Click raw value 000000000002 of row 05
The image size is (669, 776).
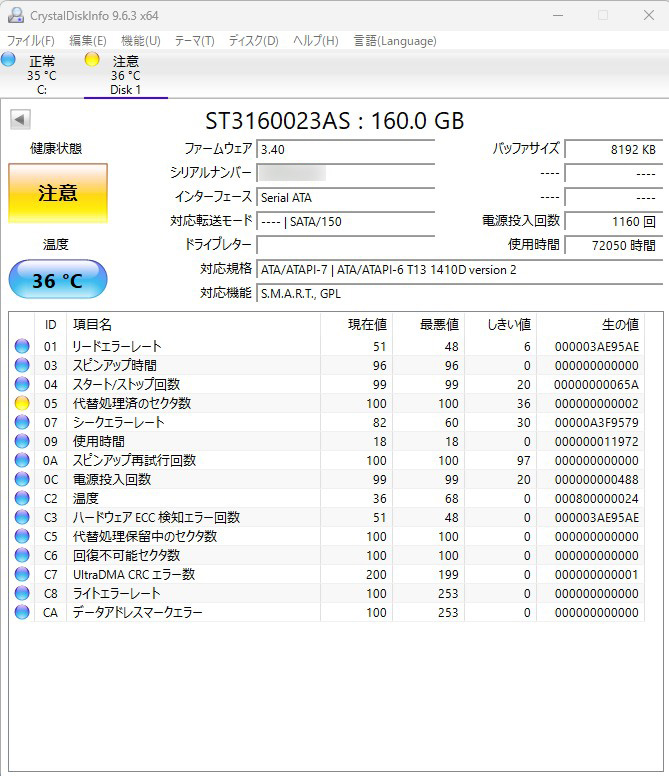pyautogui.click(x=597, y=403)
